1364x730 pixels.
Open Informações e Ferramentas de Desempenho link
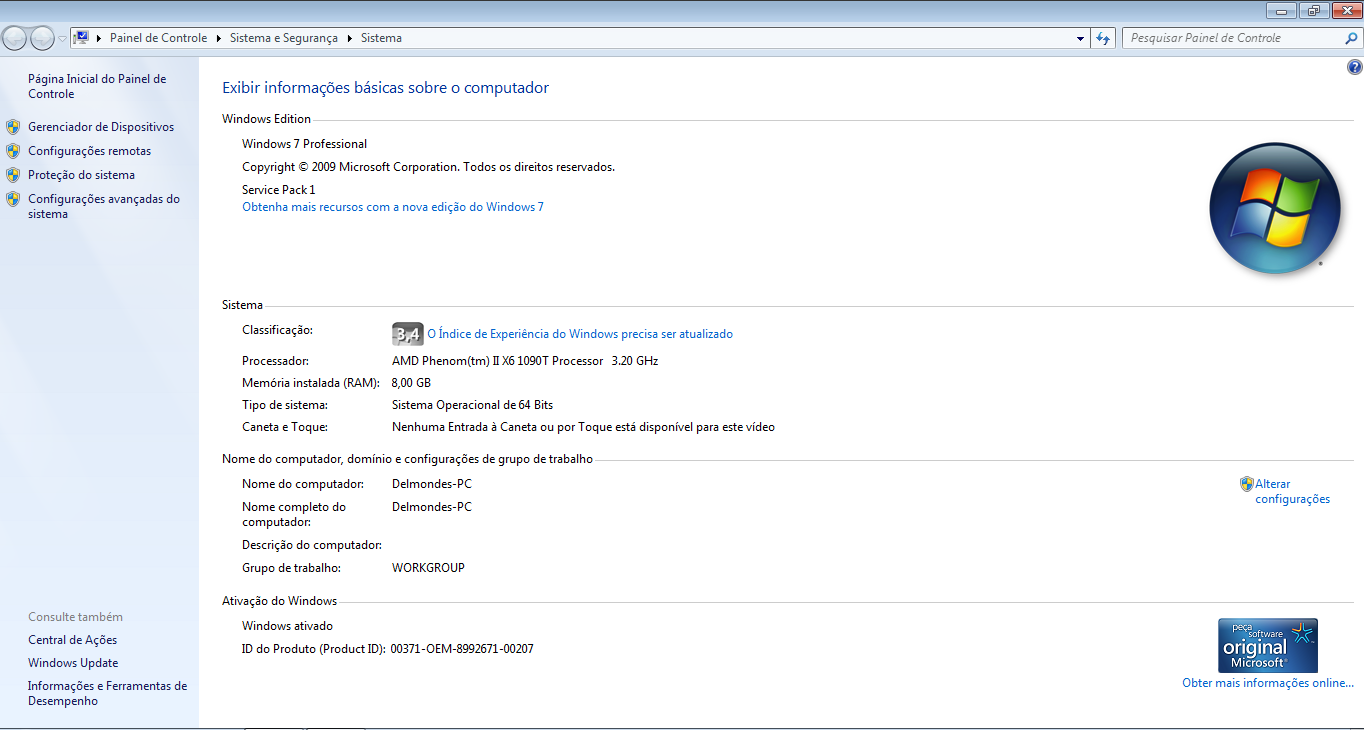[107, 693]
